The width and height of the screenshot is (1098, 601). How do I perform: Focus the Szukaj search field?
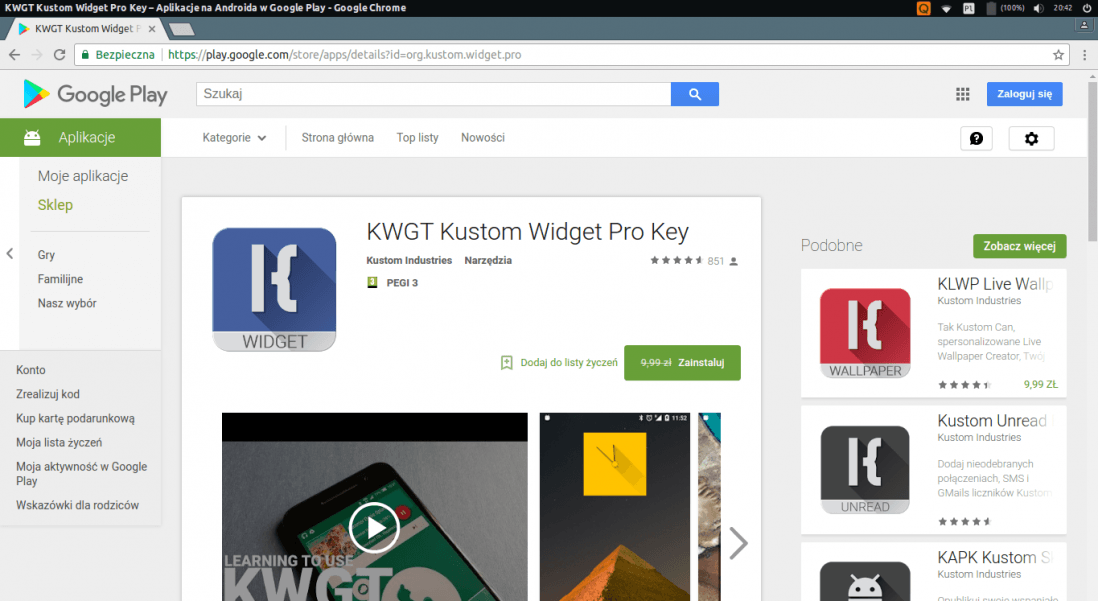[433, 94]
